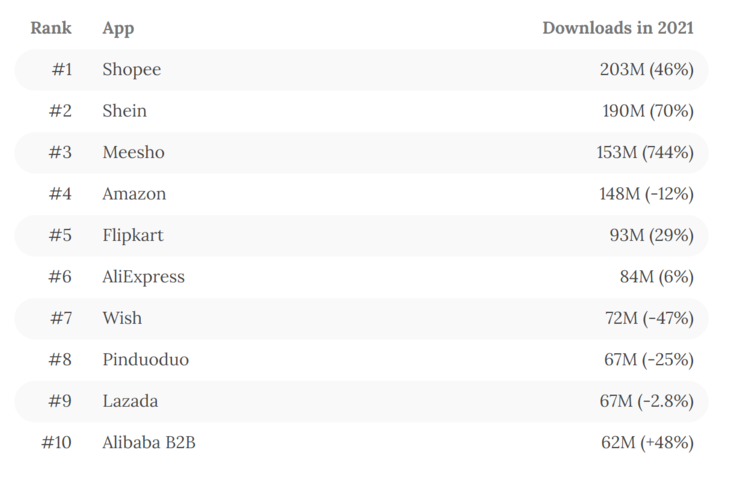Click the Alibaba B2B entry
Image resolution: width=740 pixels, height=480 pixels.
(x=148, y=442)
